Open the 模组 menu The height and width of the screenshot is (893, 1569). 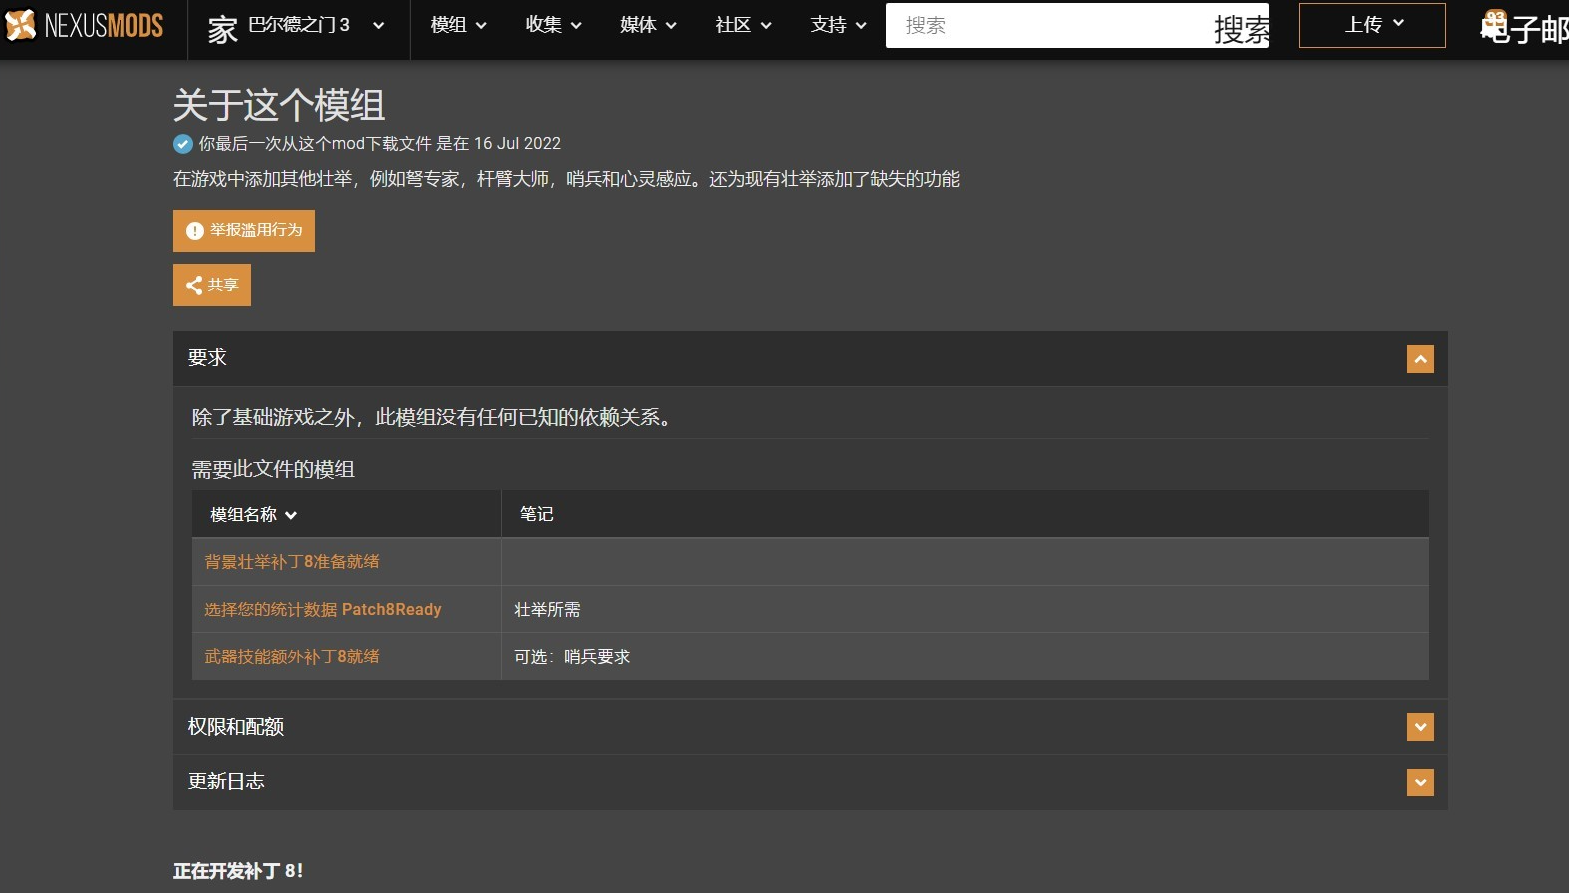(x=459, y=25)
